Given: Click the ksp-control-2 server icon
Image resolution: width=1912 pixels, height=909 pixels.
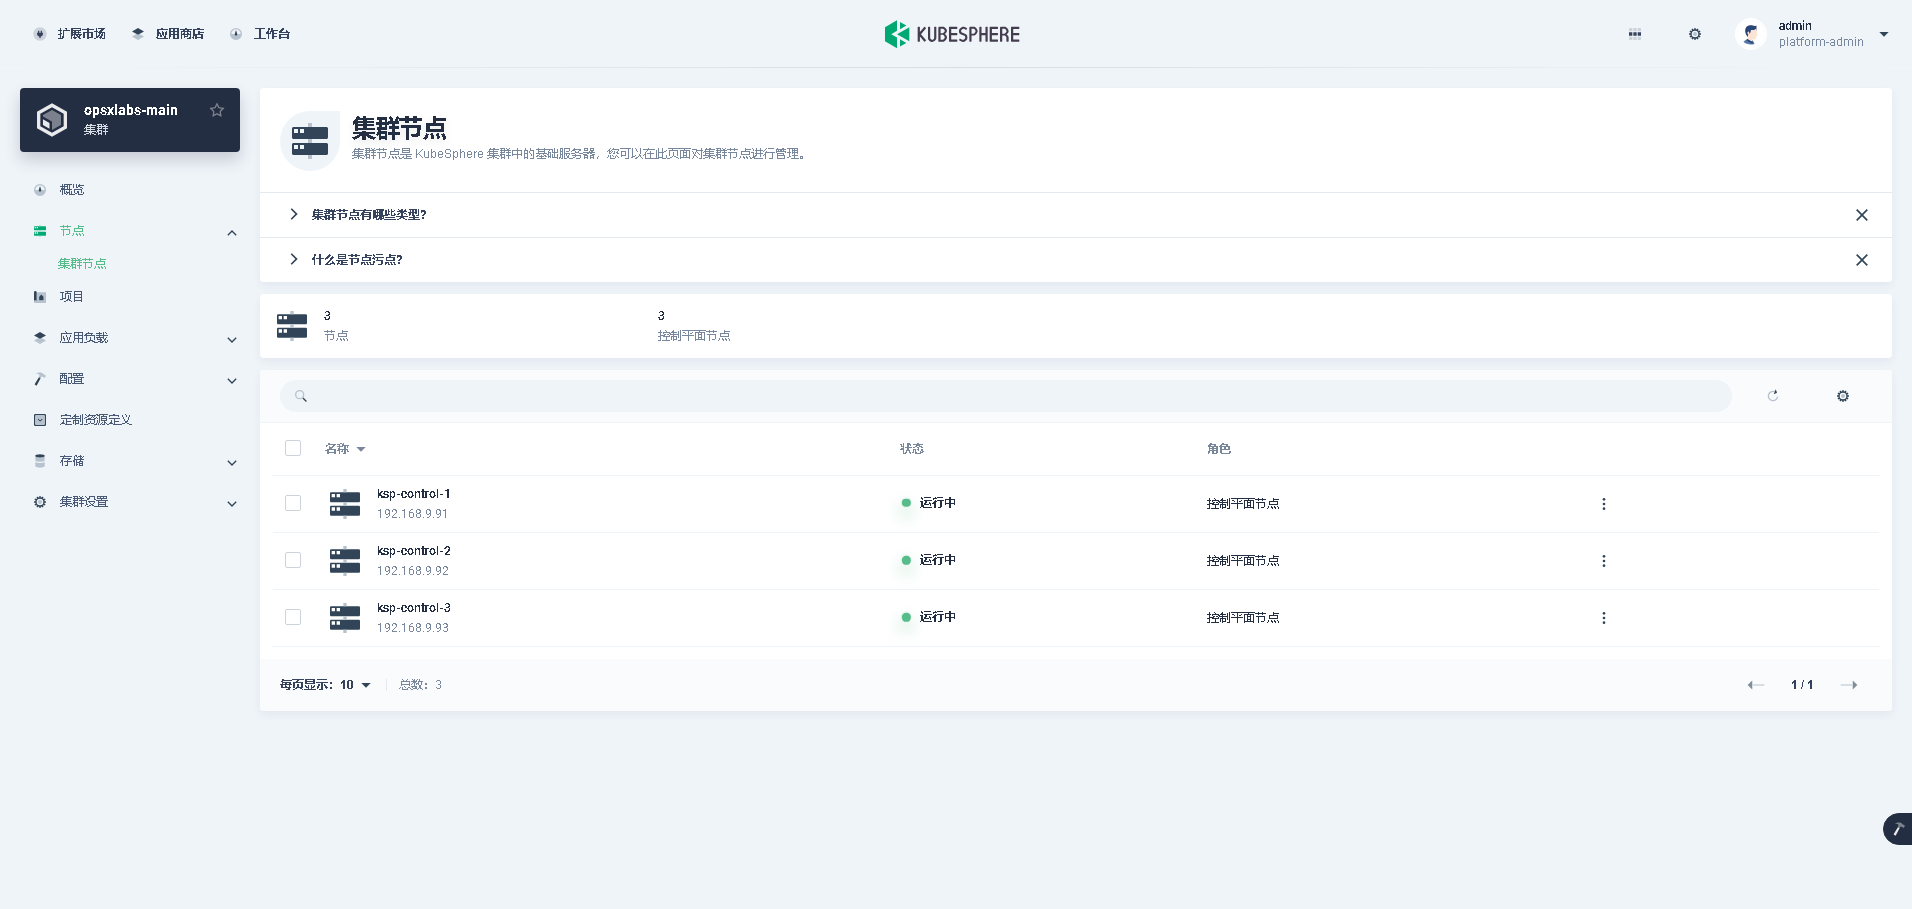Looking at the screenshot, I should pos(345,560).
